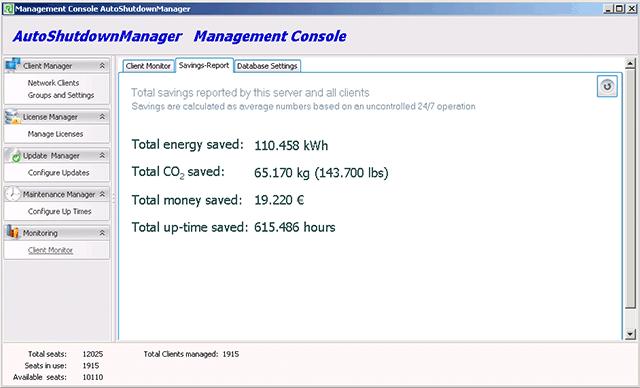Collapse the Monitoring section chevron
This screenshot has height=388, width=640.
click(x=102, y=233)
